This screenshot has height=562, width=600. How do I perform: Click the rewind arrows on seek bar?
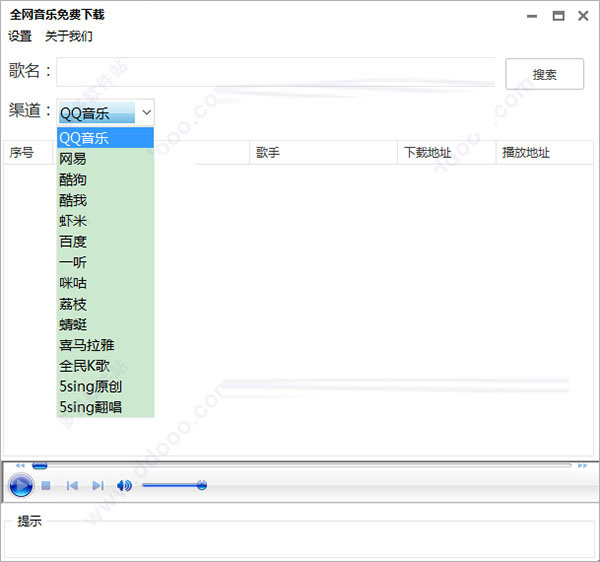pyautogui.click(x=20, y=466)
